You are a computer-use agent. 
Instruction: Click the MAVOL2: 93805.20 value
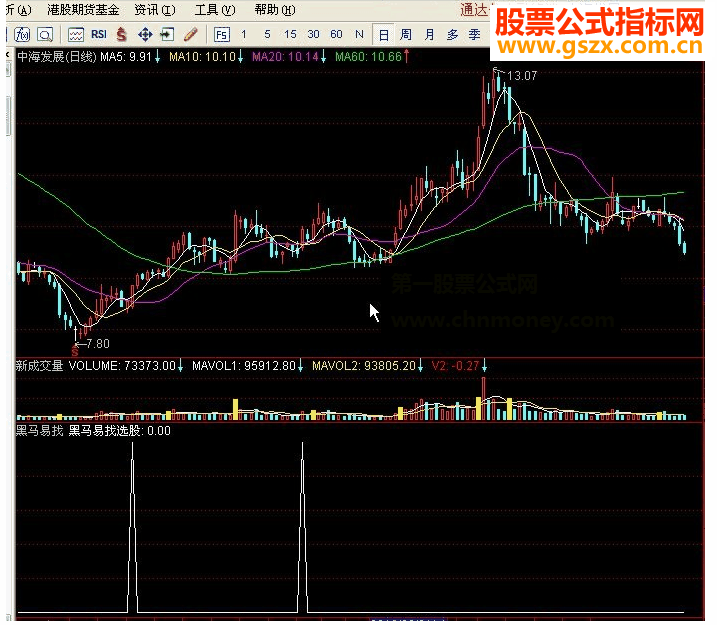364,366
